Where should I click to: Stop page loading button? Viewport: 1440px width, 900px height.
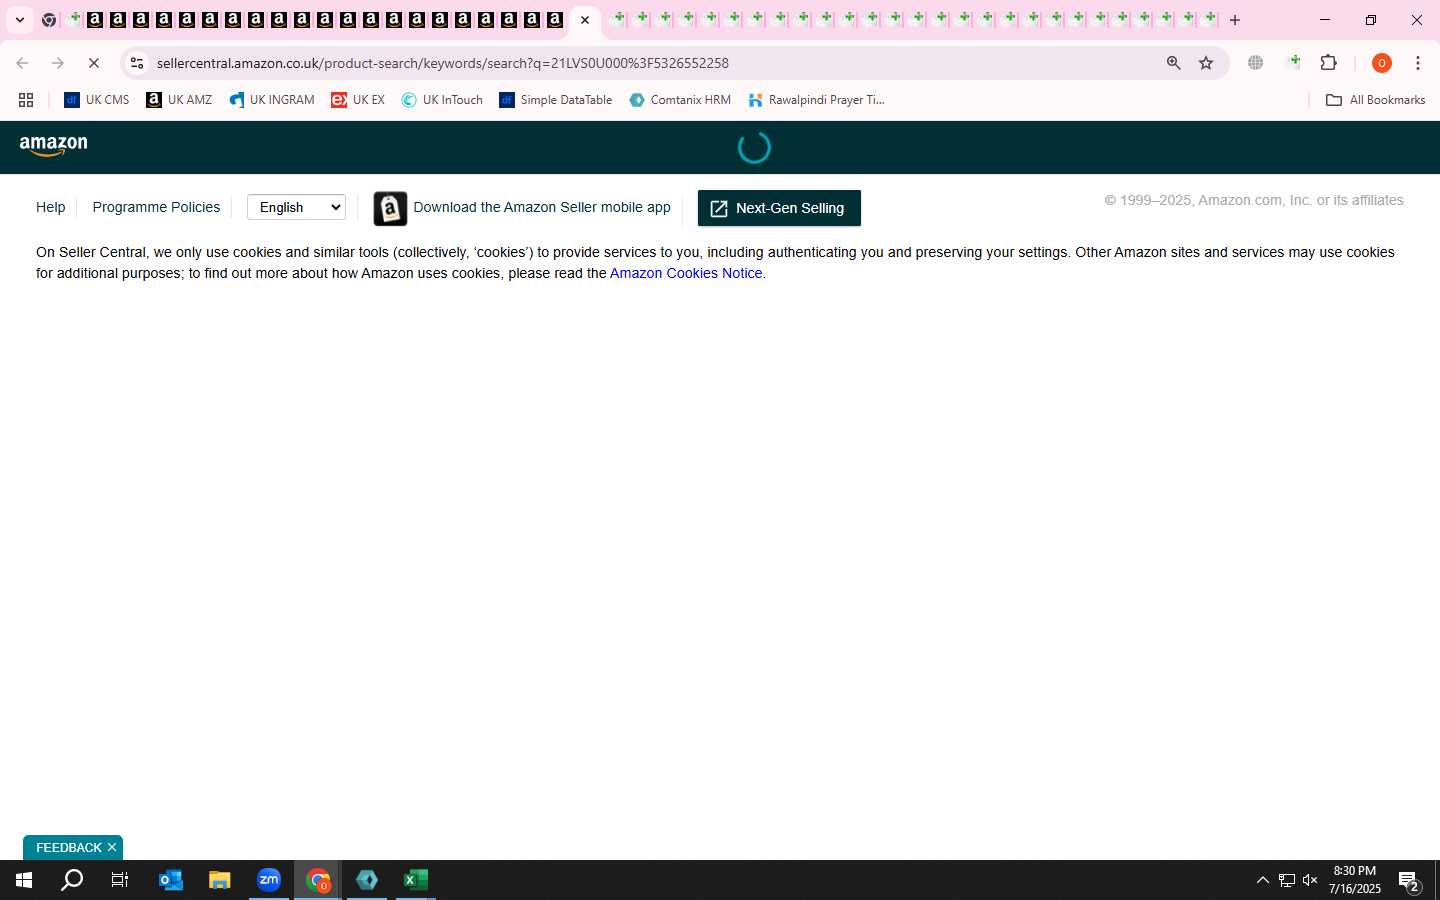(x=94, y=63)
